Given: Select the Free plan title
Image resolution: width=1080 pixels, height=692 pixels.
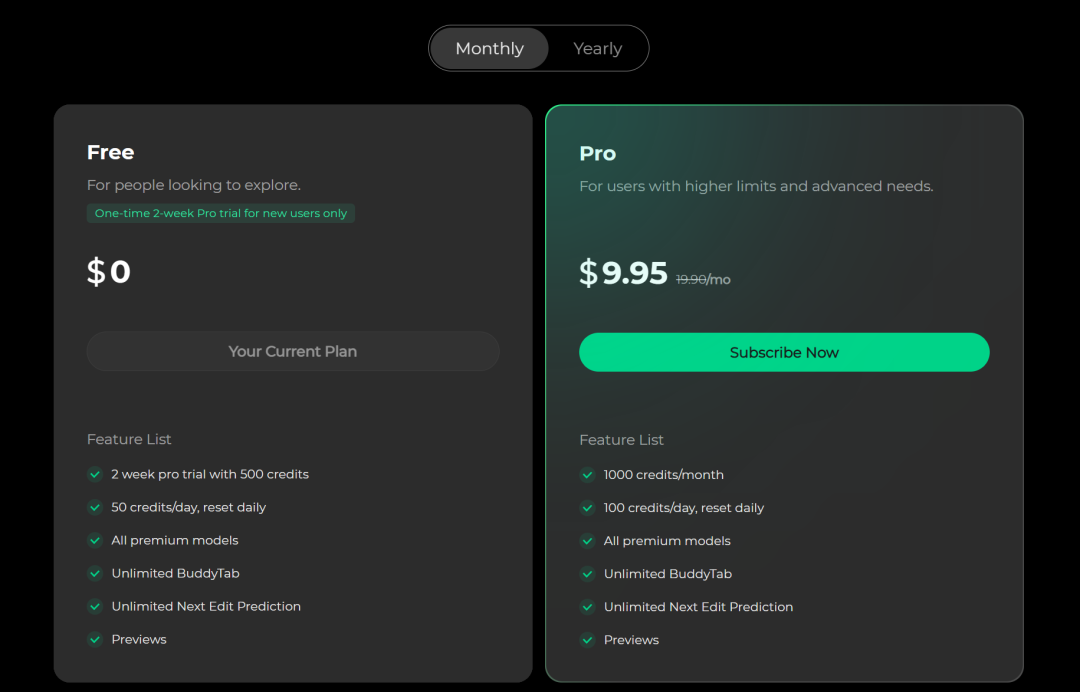Looking at the screenshot, I should pyautogui.click(x=110, y=152).
